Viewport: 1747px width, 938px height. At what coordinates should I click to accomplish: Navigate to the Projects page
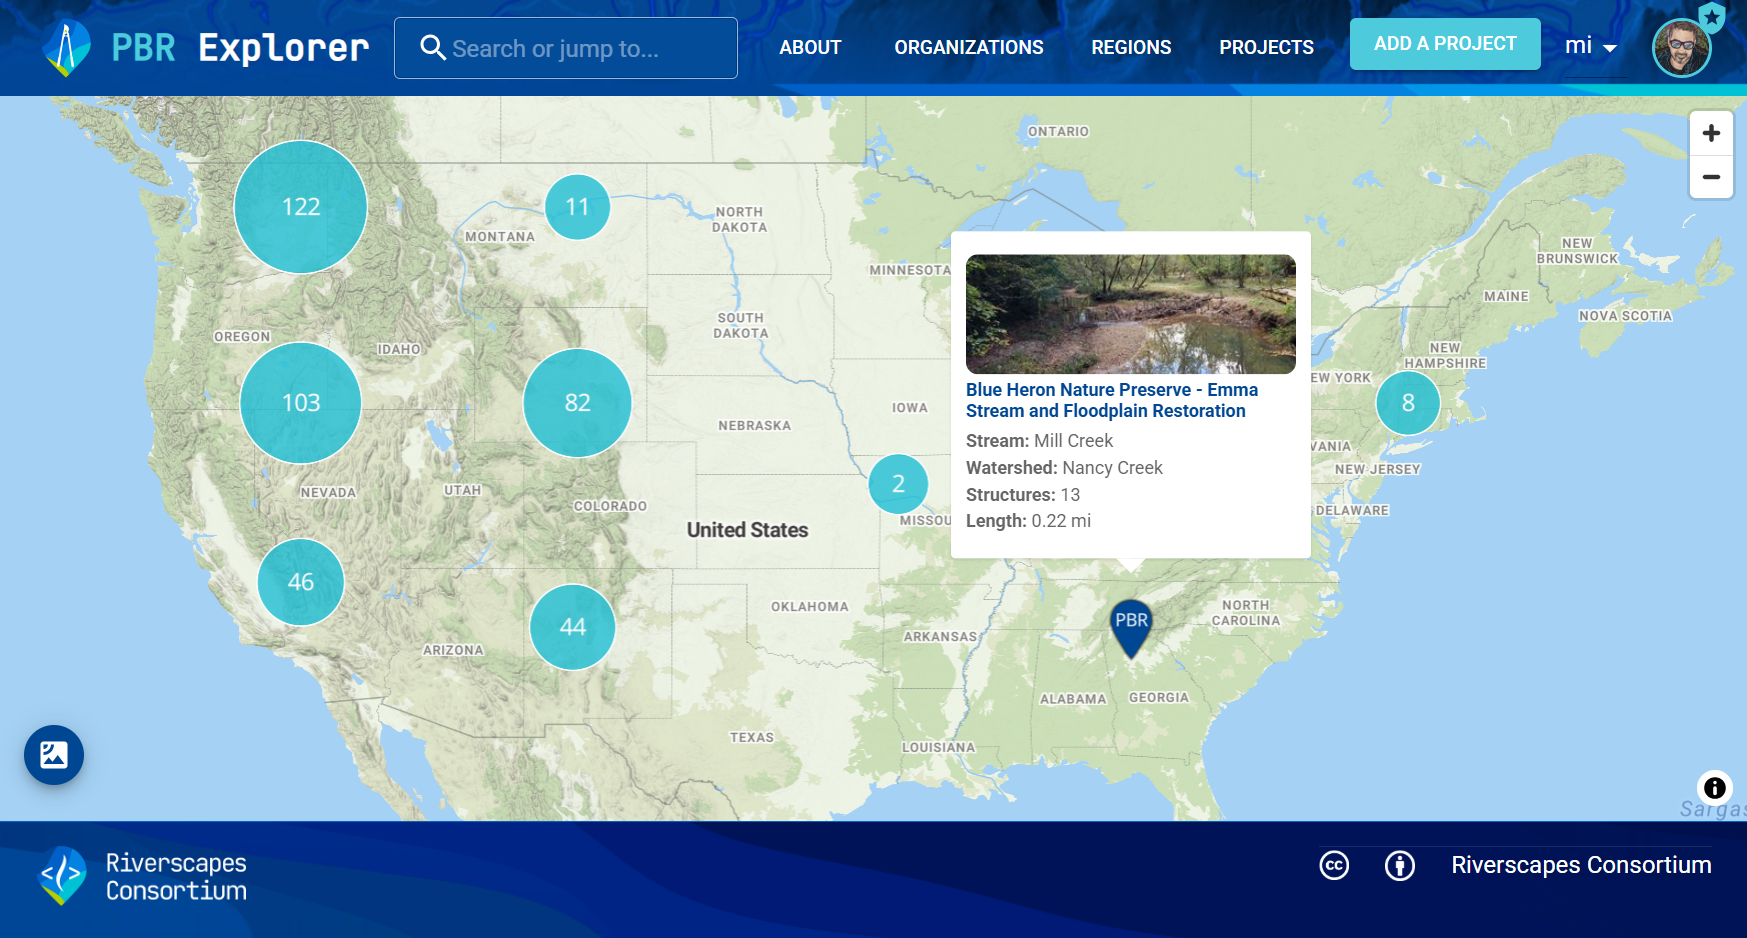1266,47
